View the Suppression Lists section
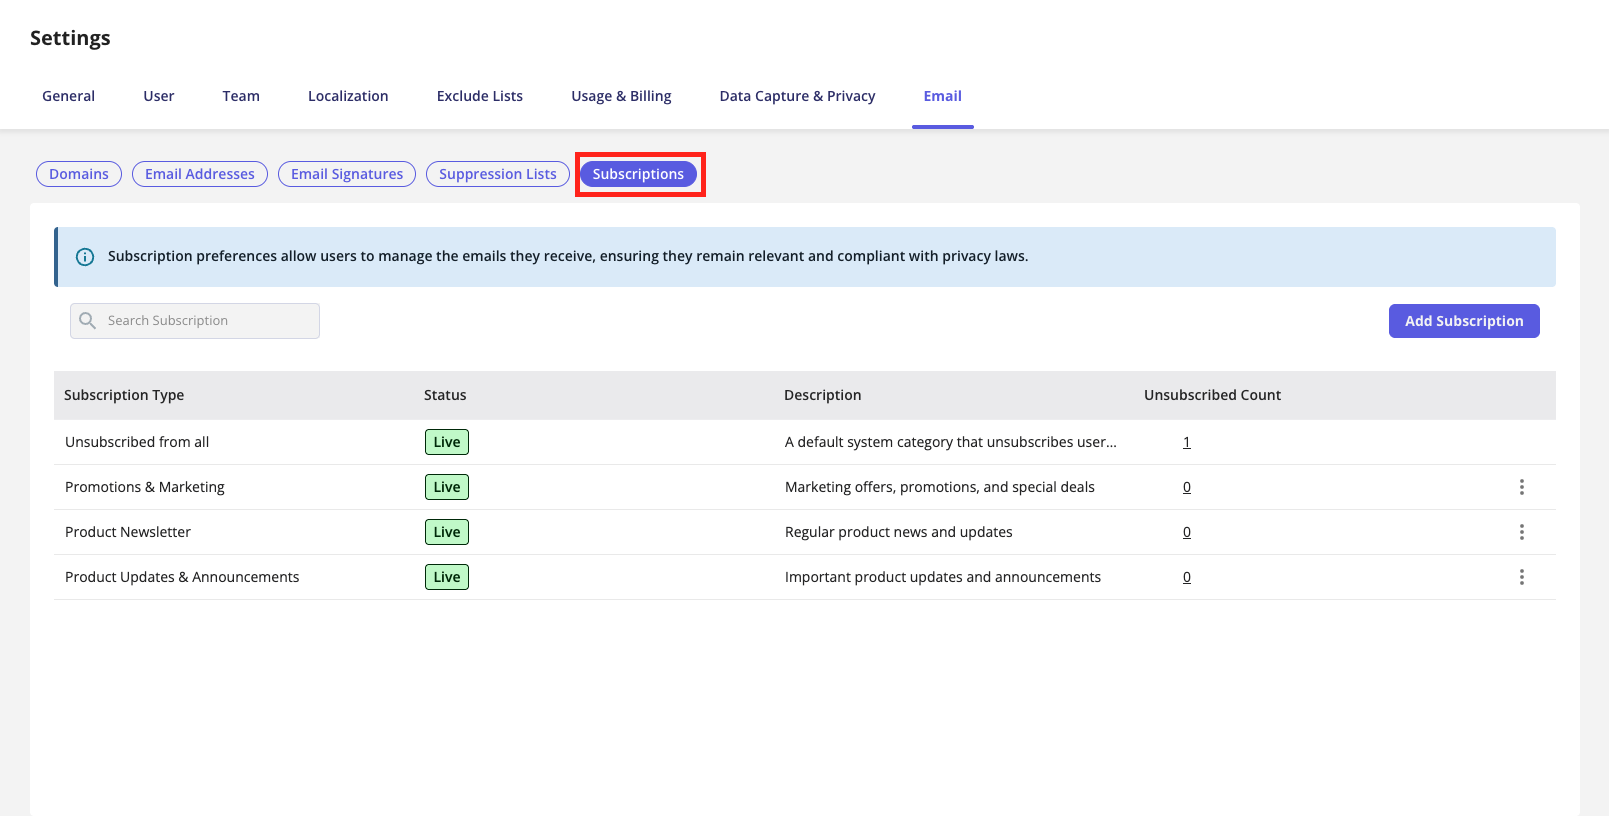The height and width of the screenshot is (816, 1609). click(498, 174)
